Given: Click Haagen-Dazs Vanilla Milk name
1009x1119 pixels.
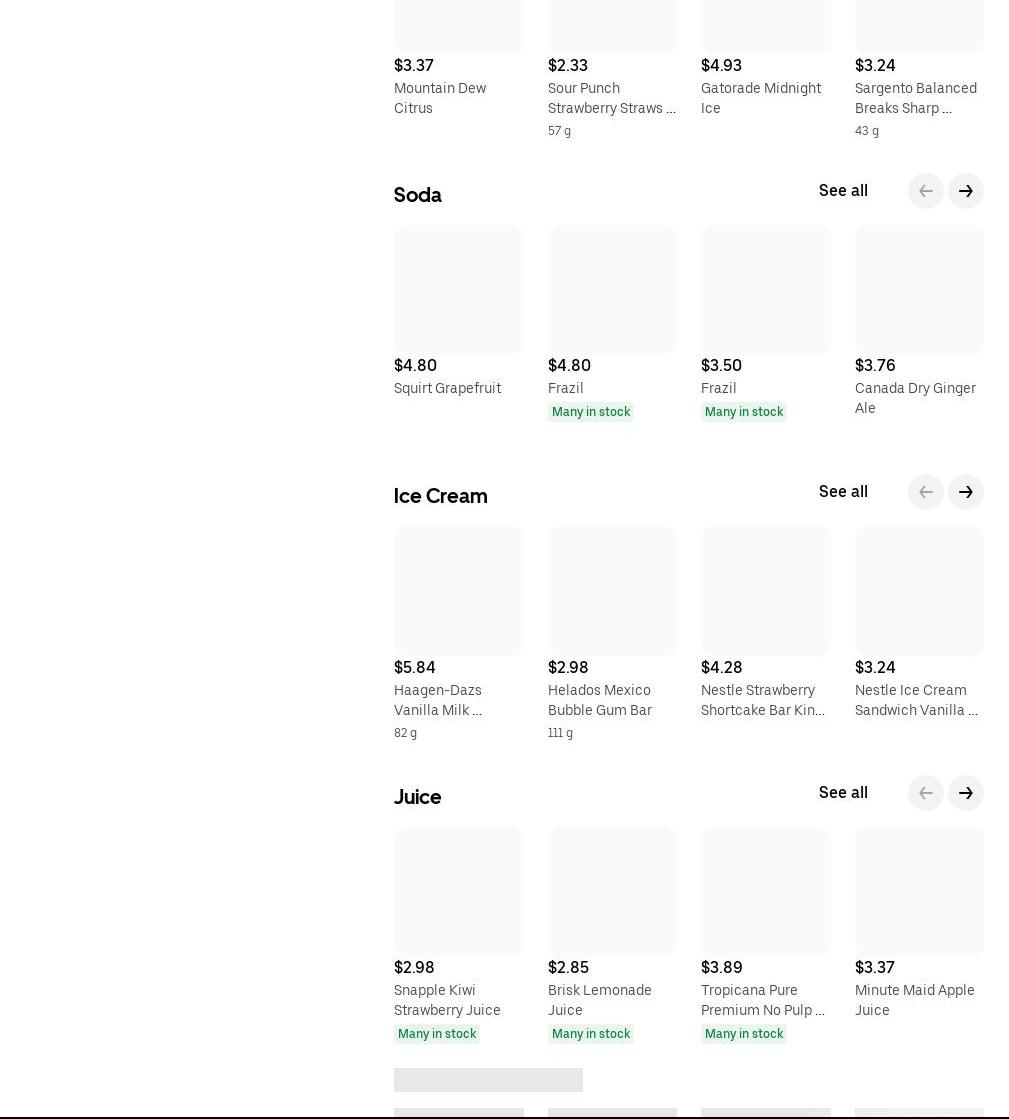Looking at the screenshot, I should [437, 700].
